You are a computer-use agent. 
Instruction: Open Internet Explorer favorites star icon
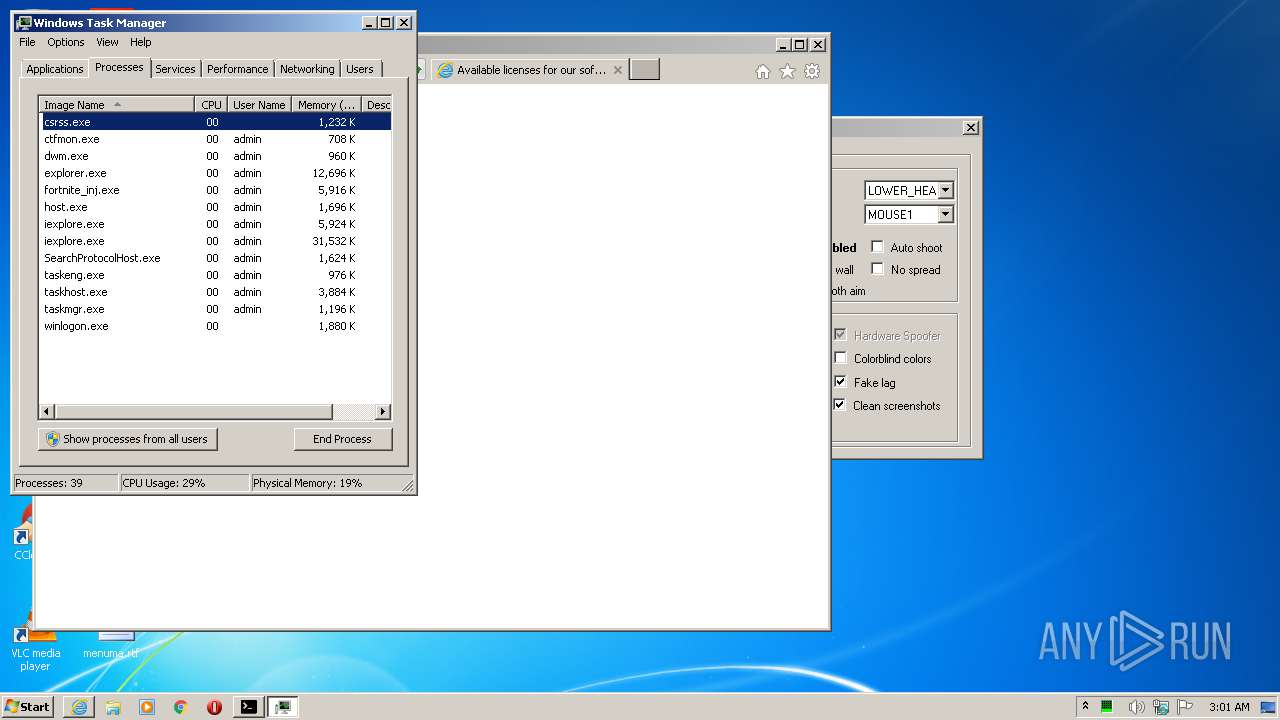(787, 71)
